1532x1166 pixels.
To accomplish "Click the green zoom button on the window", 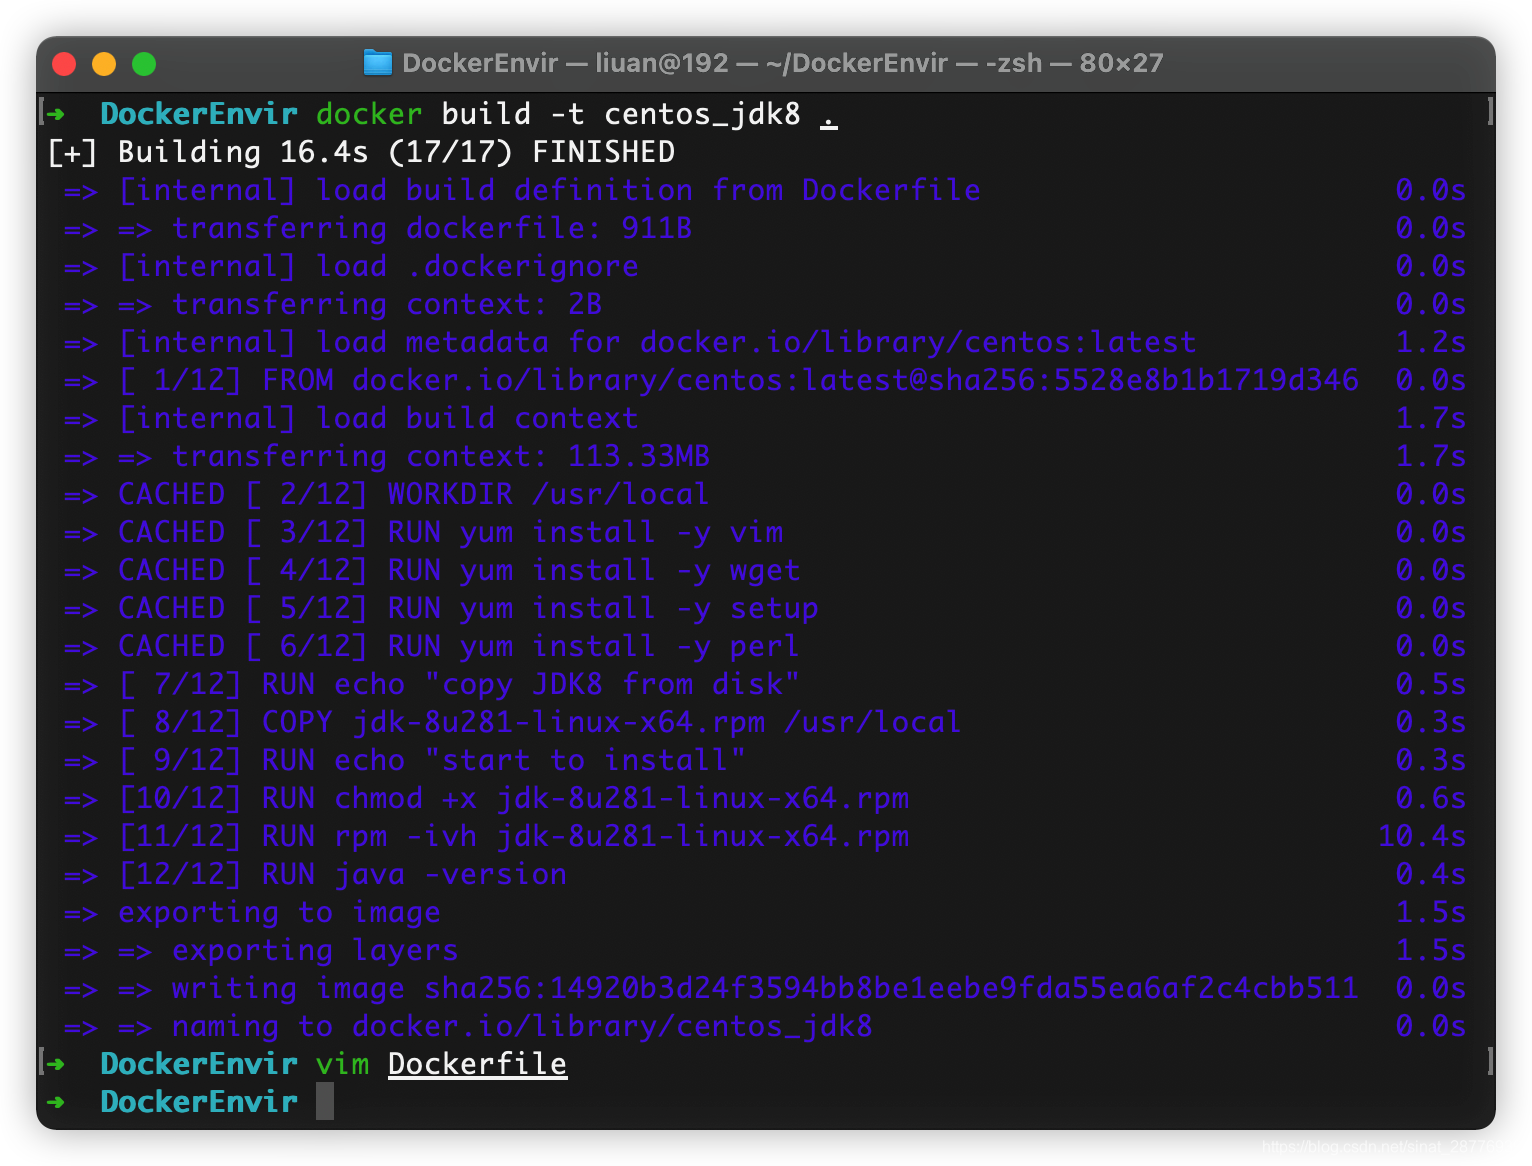I will pyautogui.click(x=144, y=63).
